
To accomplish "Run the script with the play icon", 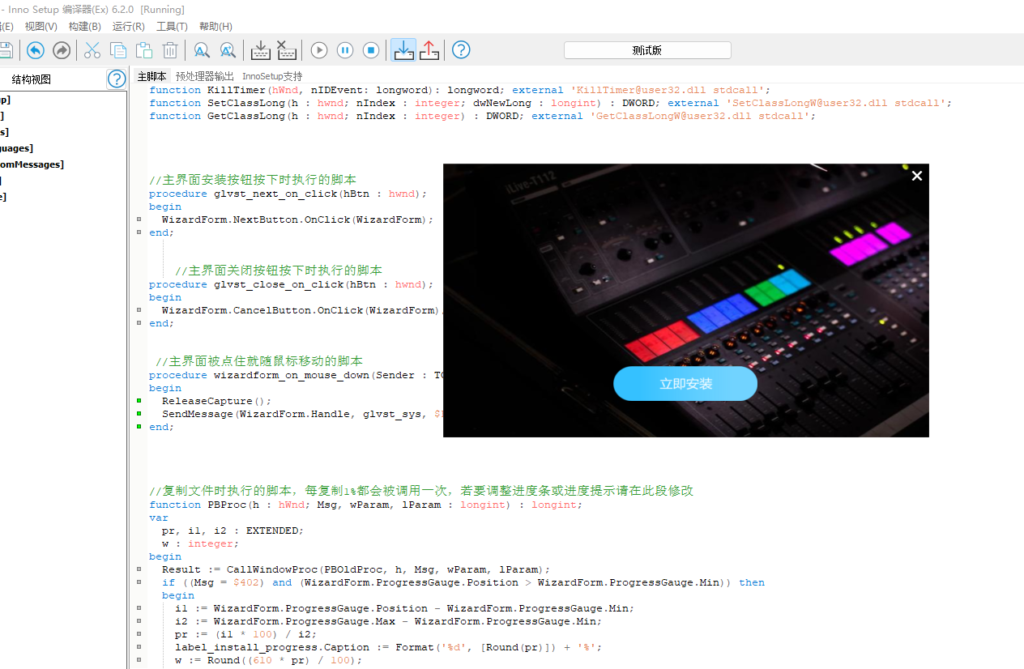I will click(319, 50).
